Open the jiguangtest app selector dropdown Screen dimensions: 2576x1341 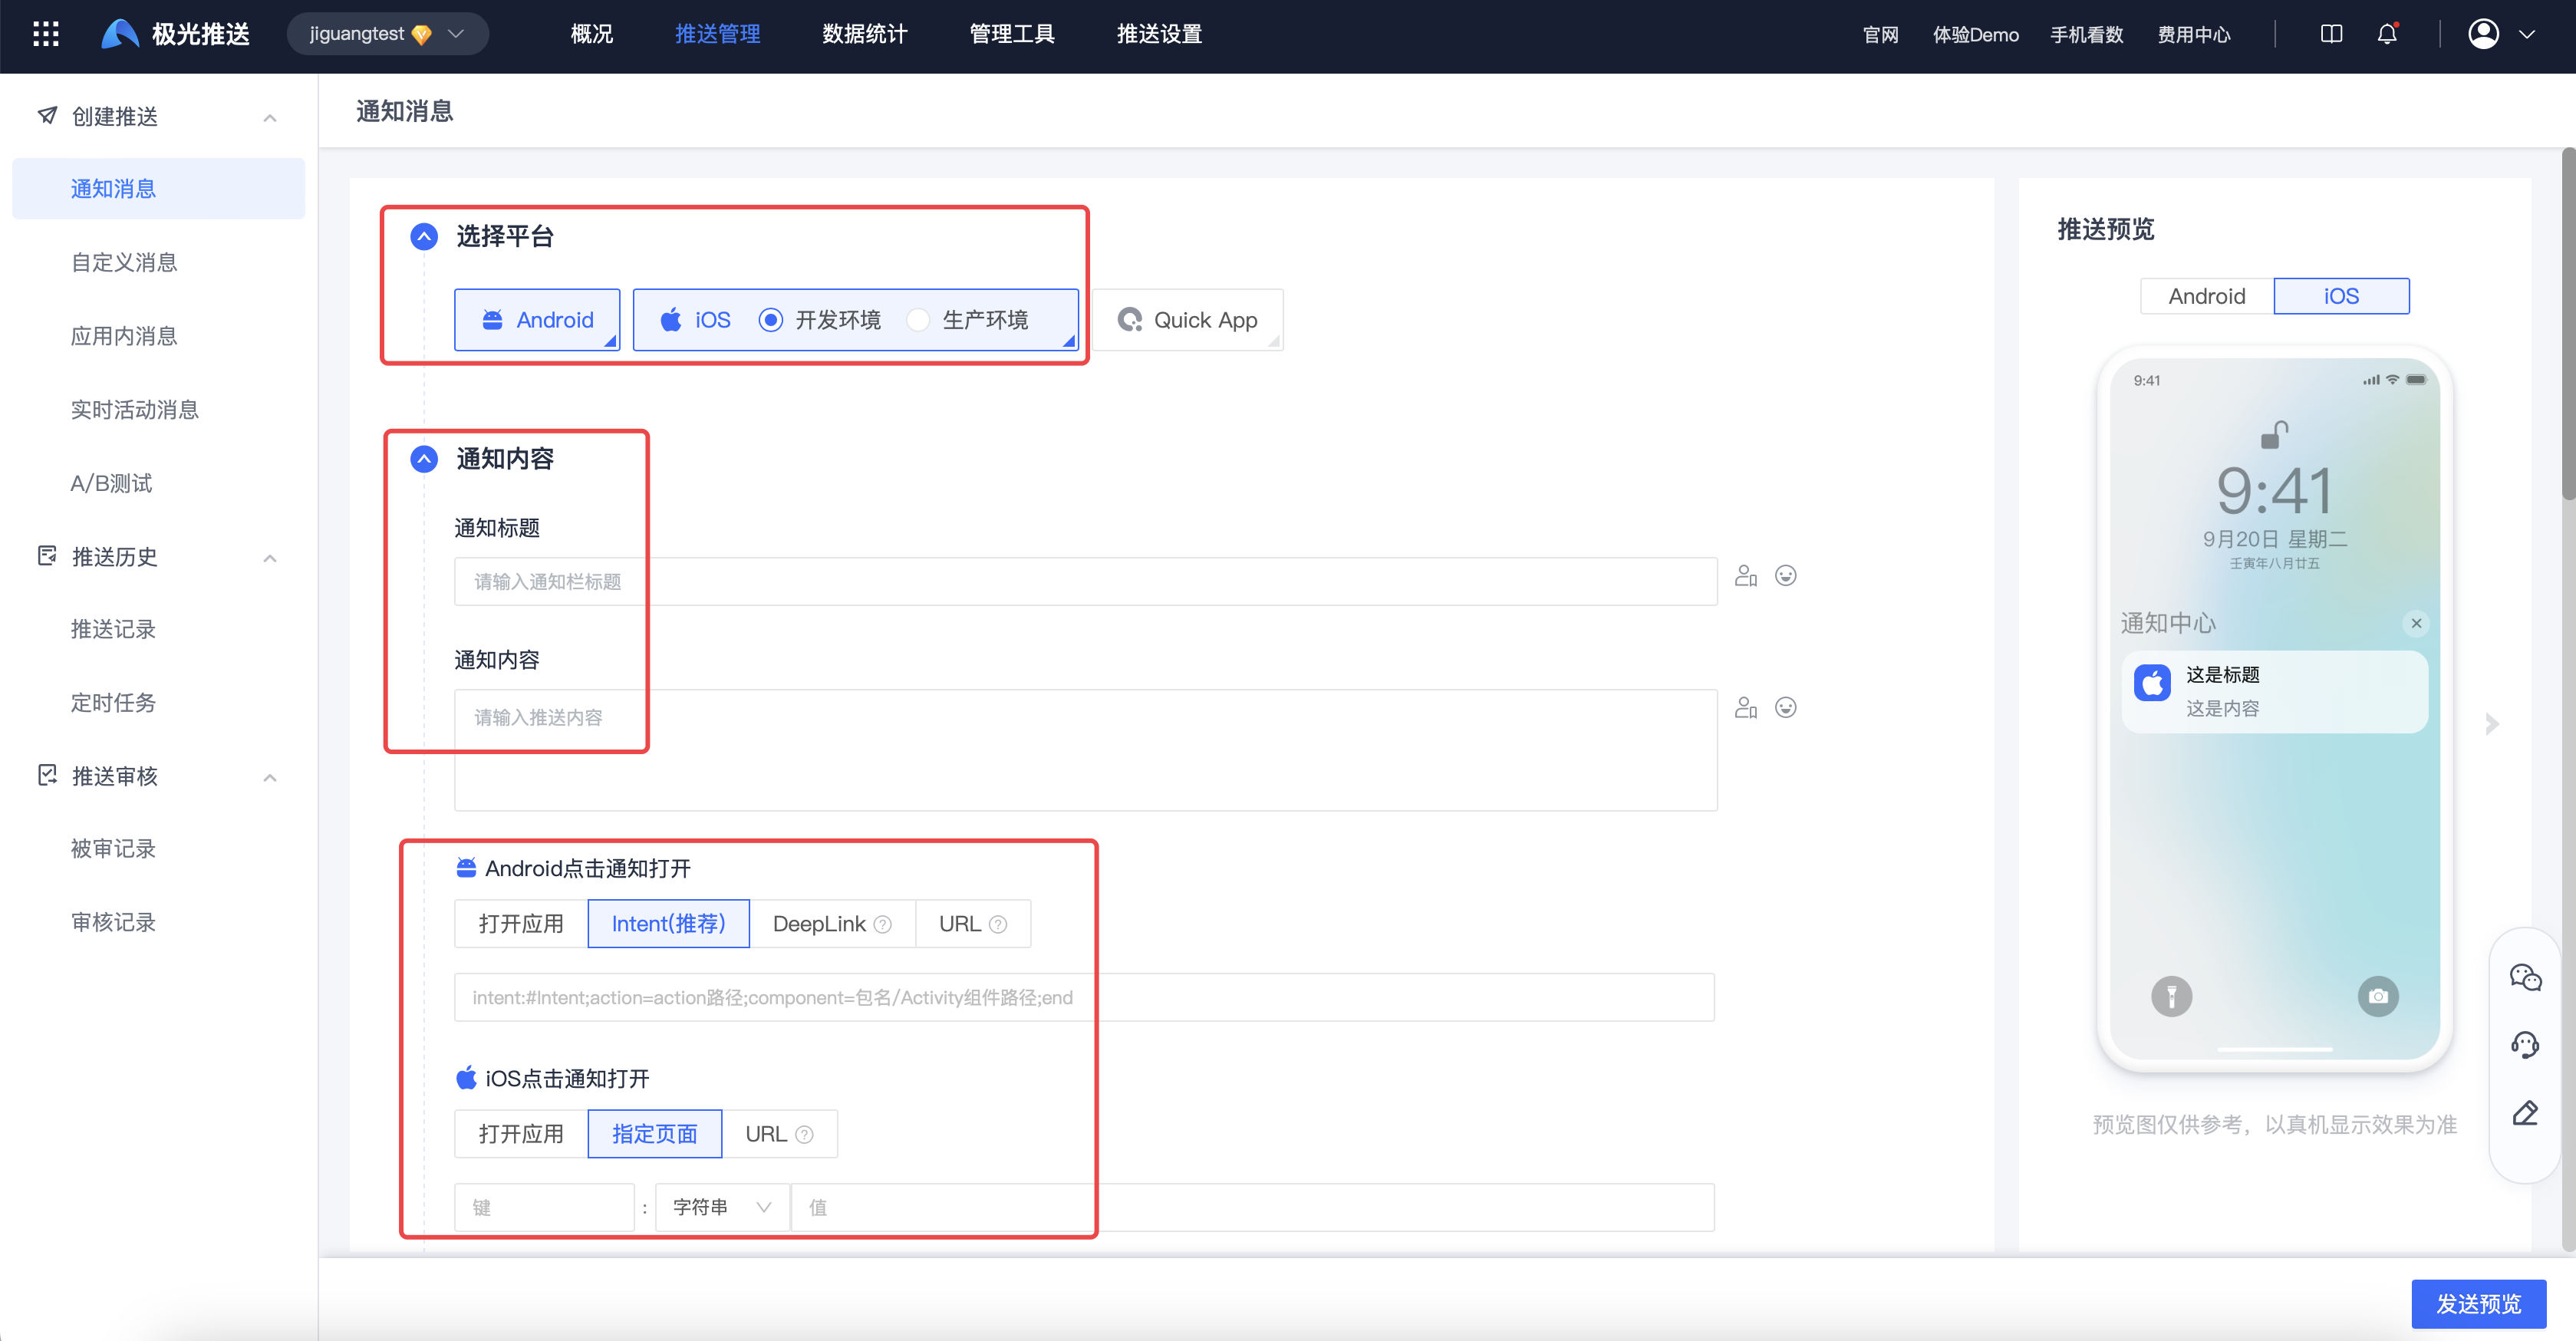pyautogui.click(x=387, y=34)
